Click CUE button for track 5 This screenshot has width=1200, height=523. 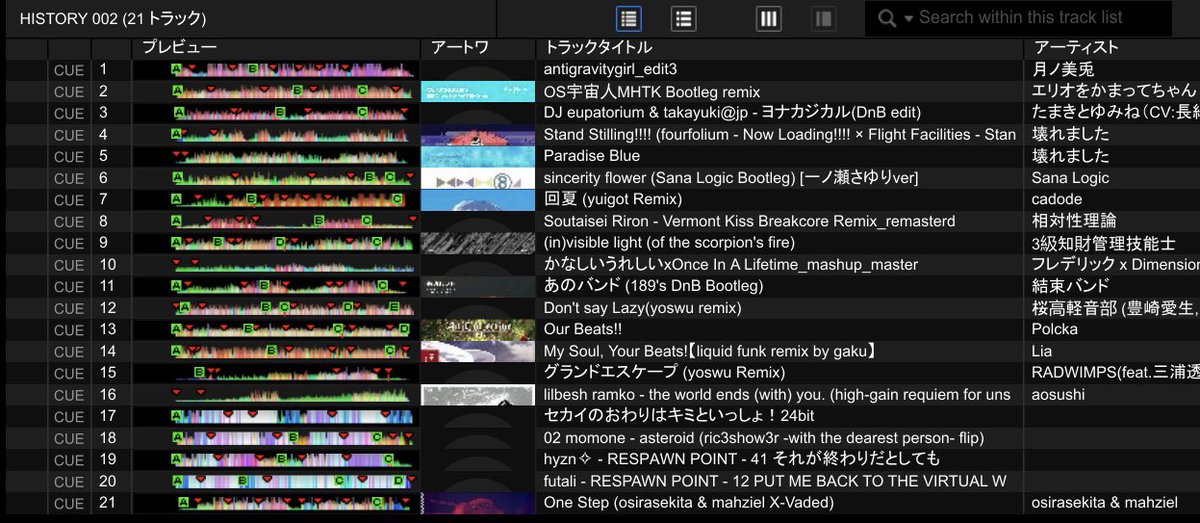pyautogui.click(x=69, y=156)
